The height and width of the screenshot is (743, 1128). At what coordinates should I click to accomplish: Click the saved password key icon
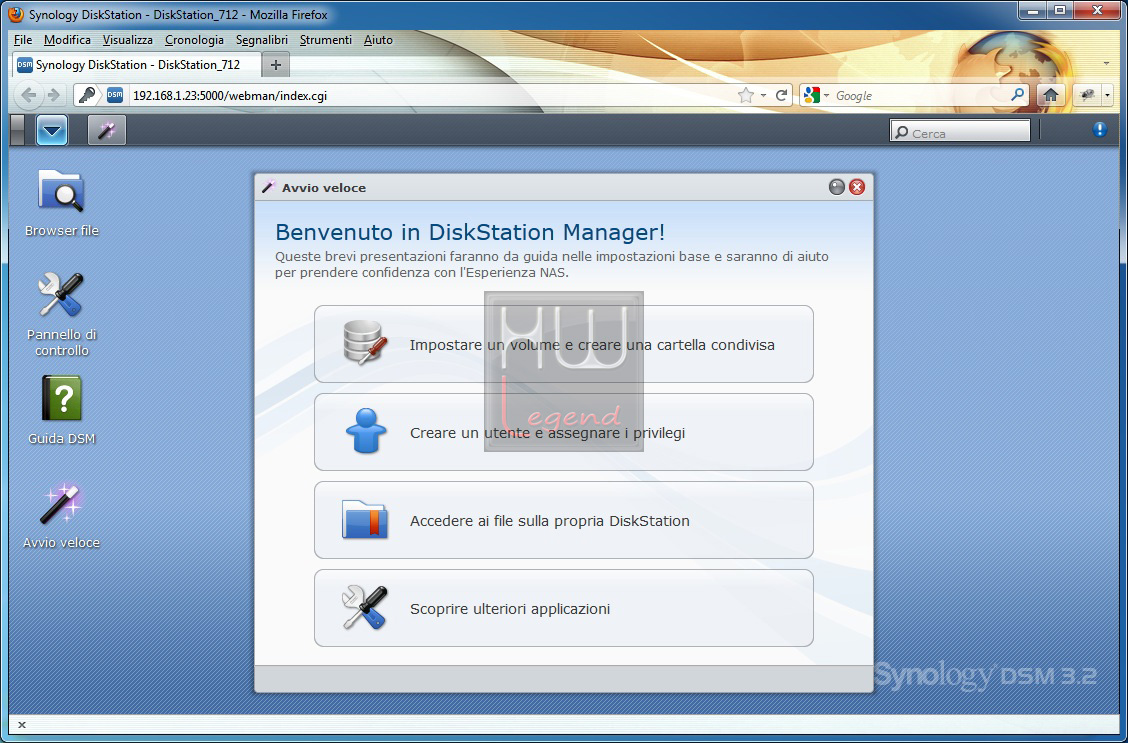click(87, 95)
